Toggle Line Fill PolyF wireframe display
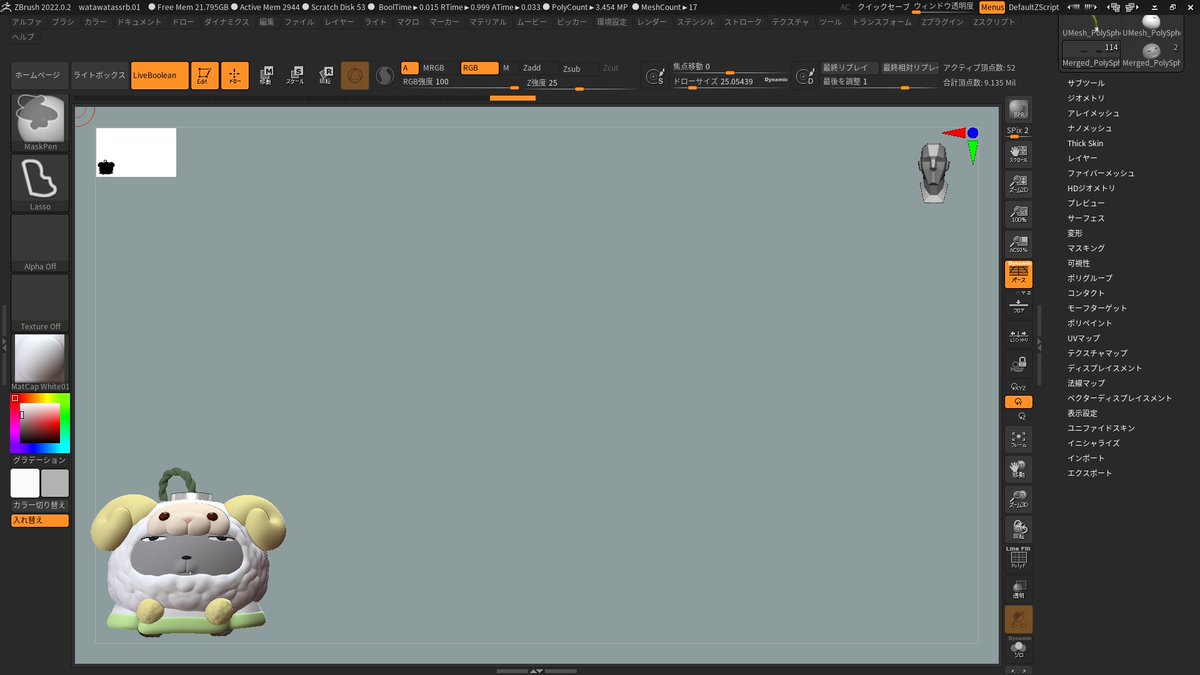The height and width of the screenshot is (675, 1200). (1018, 558)
